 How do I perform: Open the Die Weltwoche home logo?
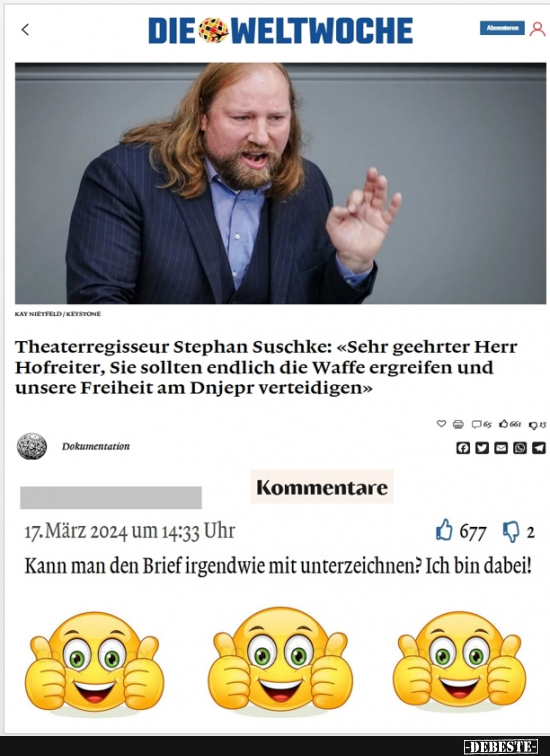(281, 30)
